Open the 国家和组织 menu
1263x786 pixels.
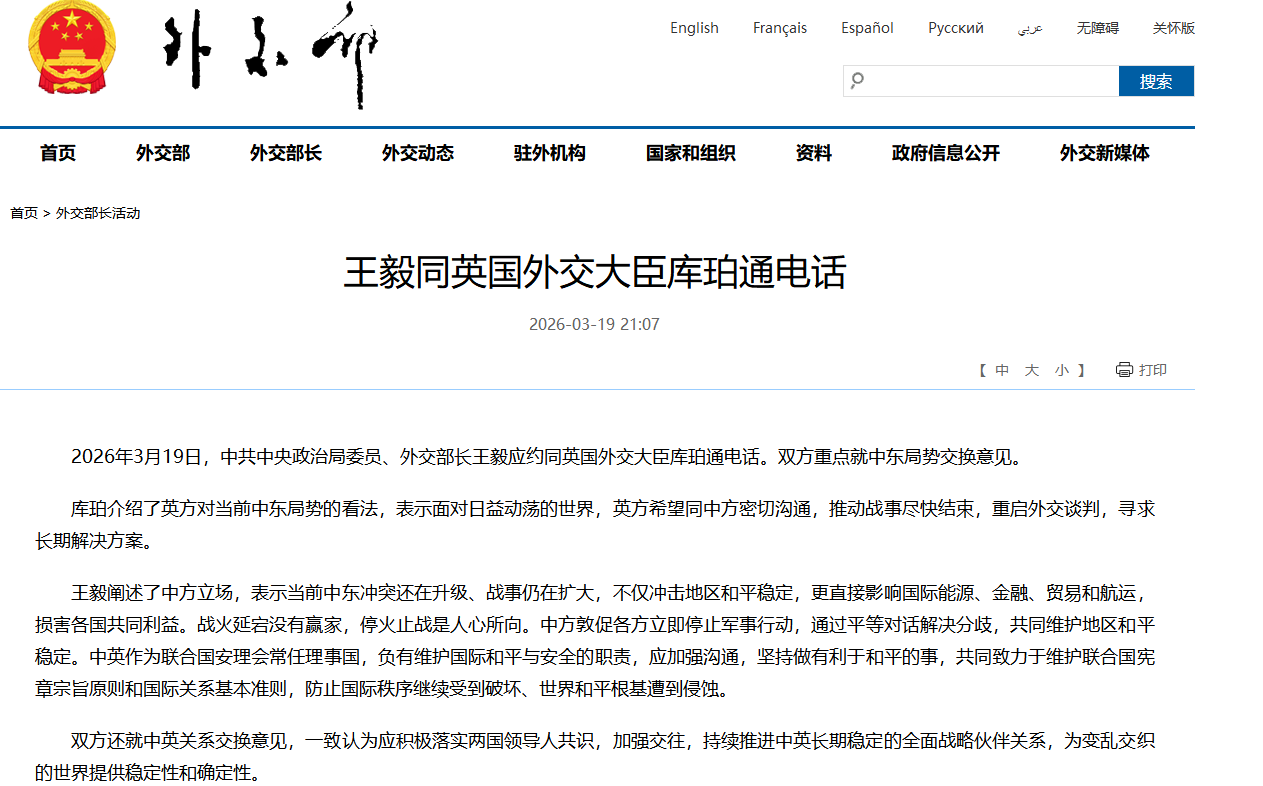point(691,153)
